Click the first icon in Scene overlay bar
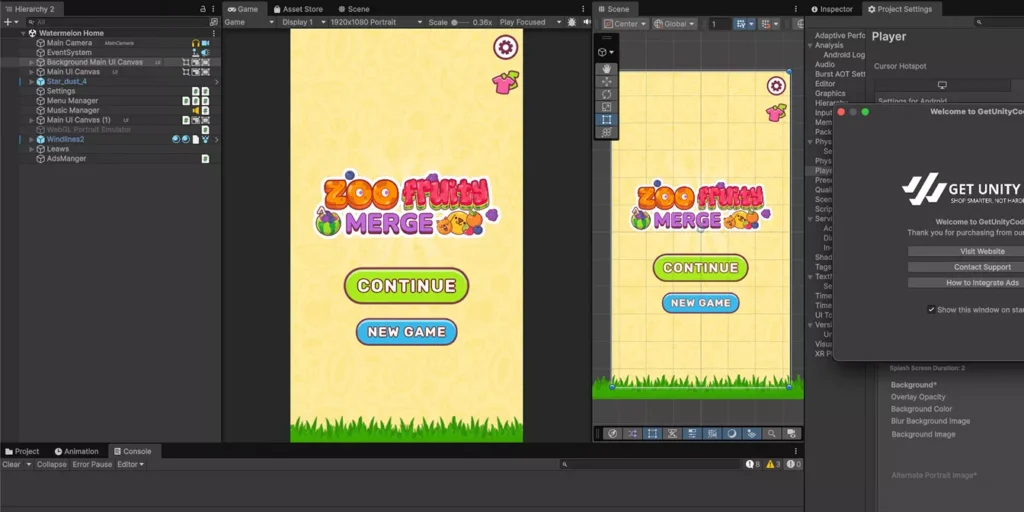This screenshot has width=1024, height=512. 612,433
